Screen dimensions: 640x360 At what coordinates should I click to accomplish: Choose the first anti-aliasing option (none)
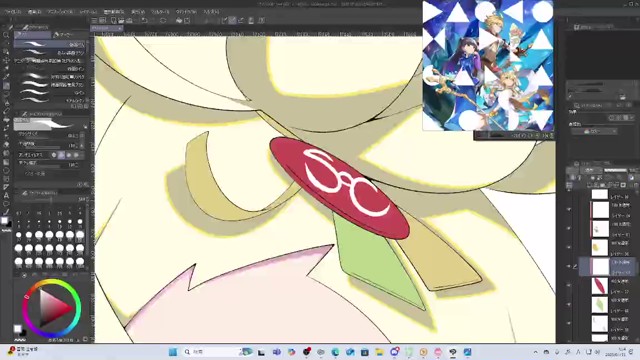click(x=54, y=155)
